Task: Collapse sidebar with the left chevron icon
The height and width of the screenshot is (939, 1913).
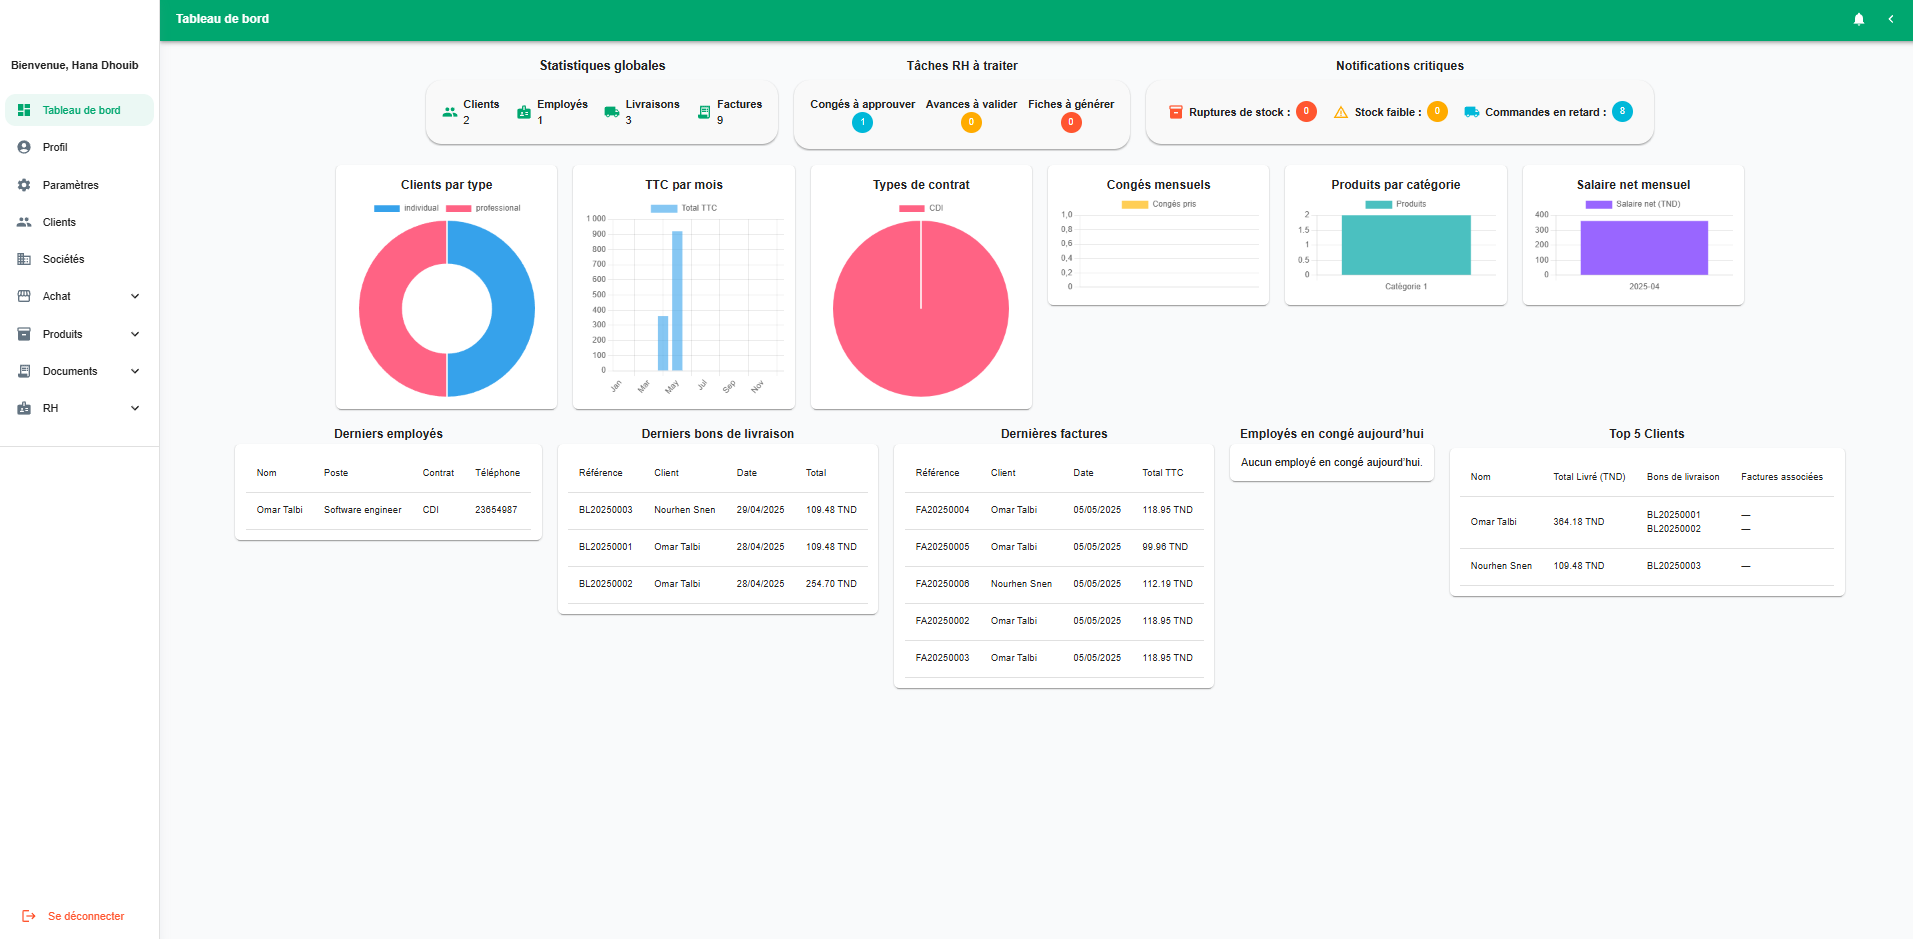Action: (1891, 19)
